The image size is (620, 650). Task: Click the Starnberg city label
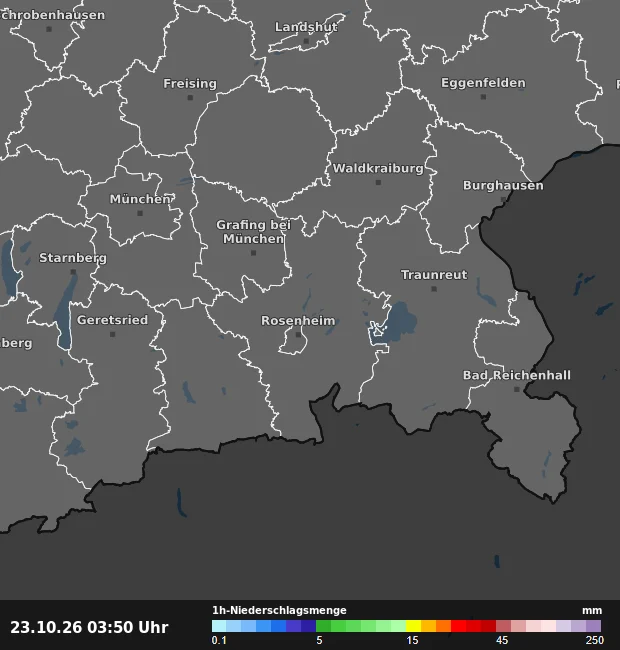coord(73,258)
